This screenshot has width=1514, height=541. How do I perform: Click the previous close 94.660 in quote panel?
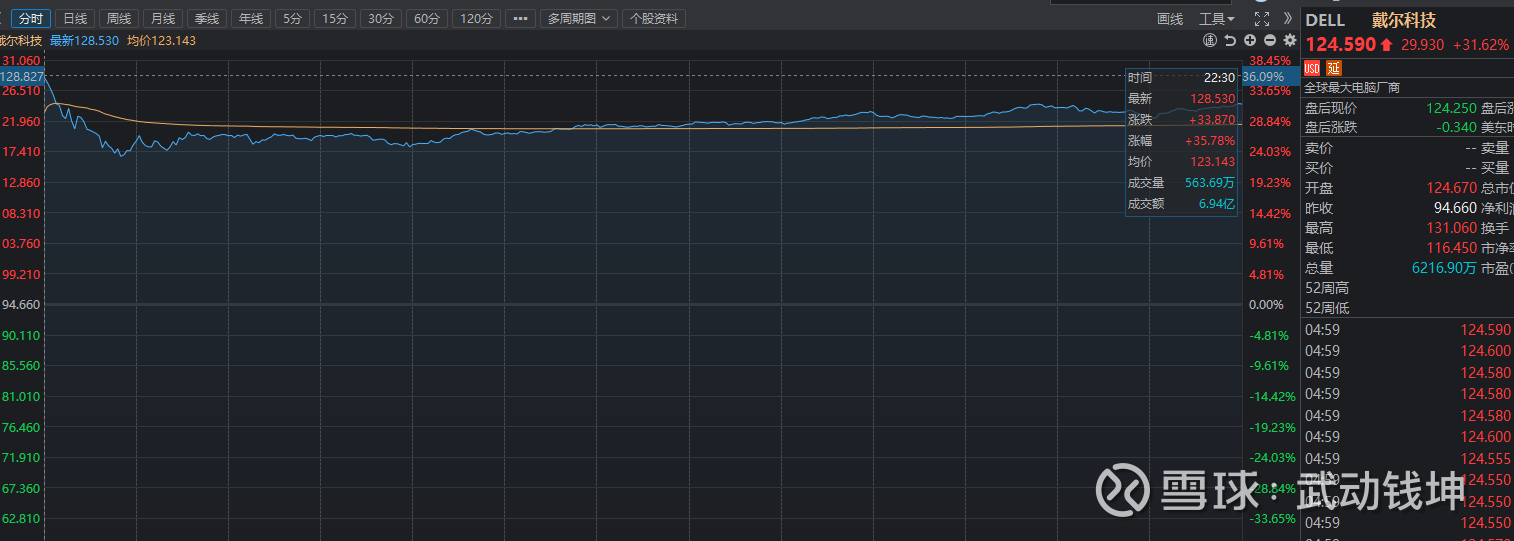[x=1455, y=208]
